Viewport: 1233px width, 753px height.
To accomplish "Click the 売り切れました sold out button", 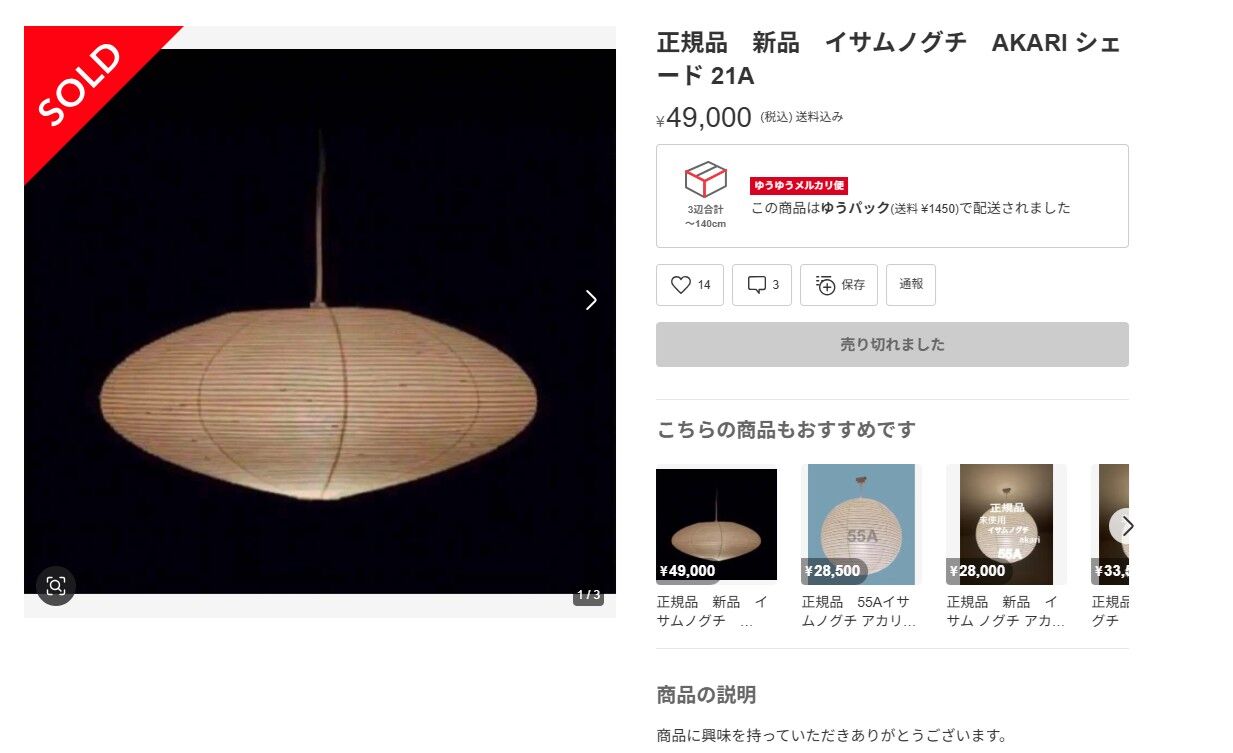I will (x=892, y=344).
